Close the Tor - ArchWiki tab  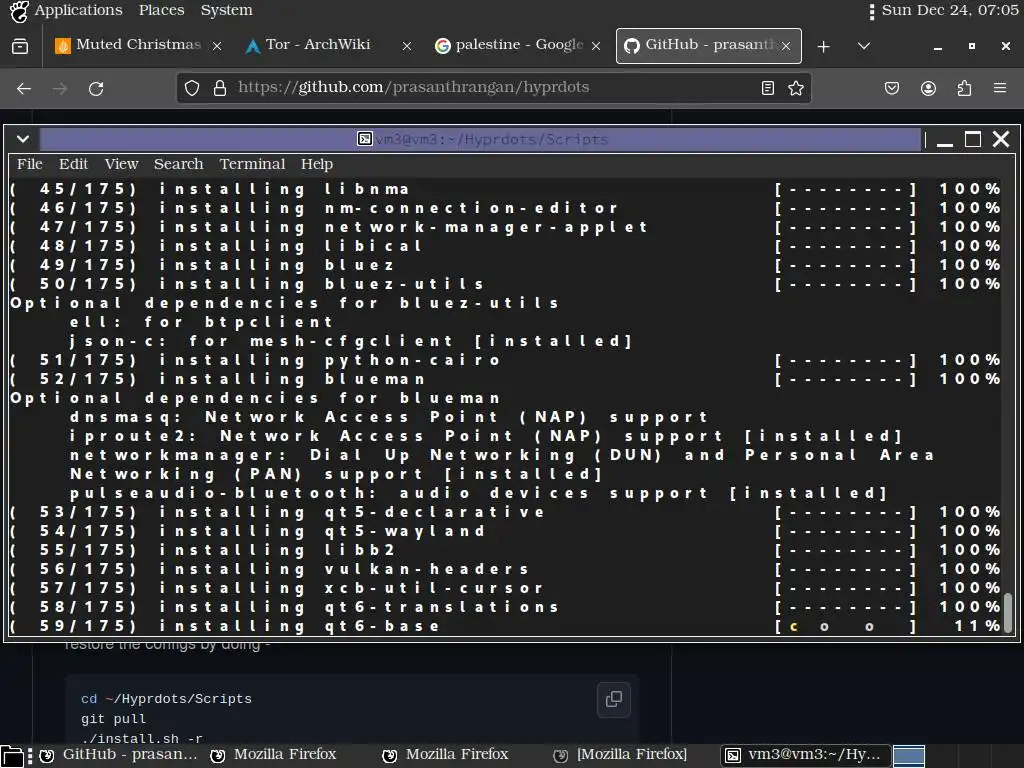(406, 46)
